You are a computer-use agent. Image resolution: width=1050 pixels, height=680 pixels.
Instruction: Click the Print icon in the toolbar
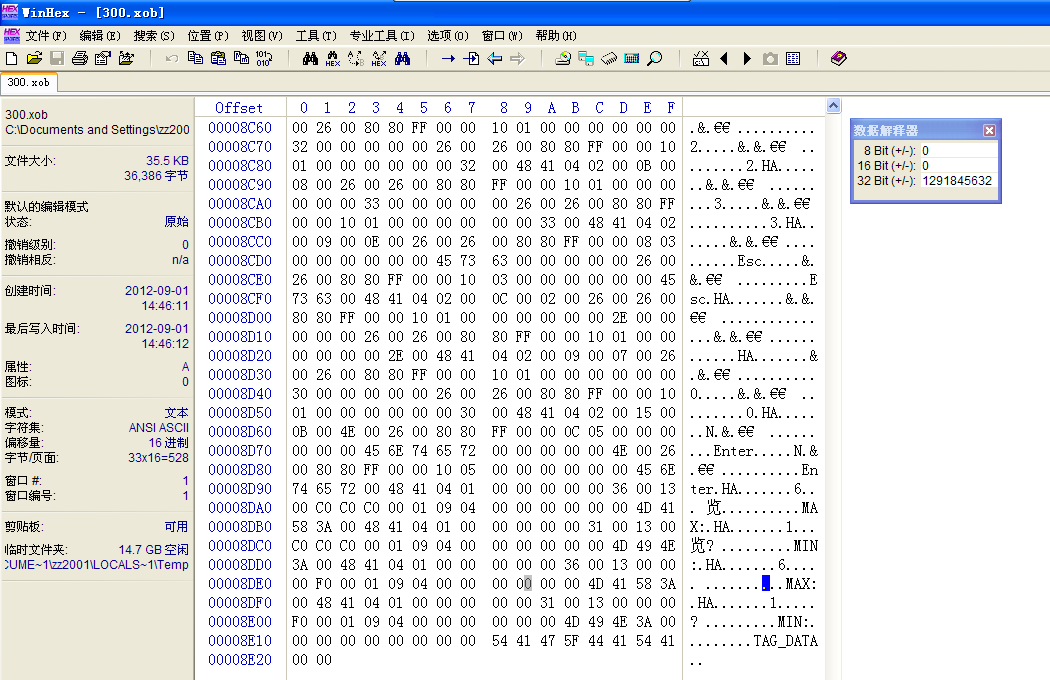tap(79, 59)
